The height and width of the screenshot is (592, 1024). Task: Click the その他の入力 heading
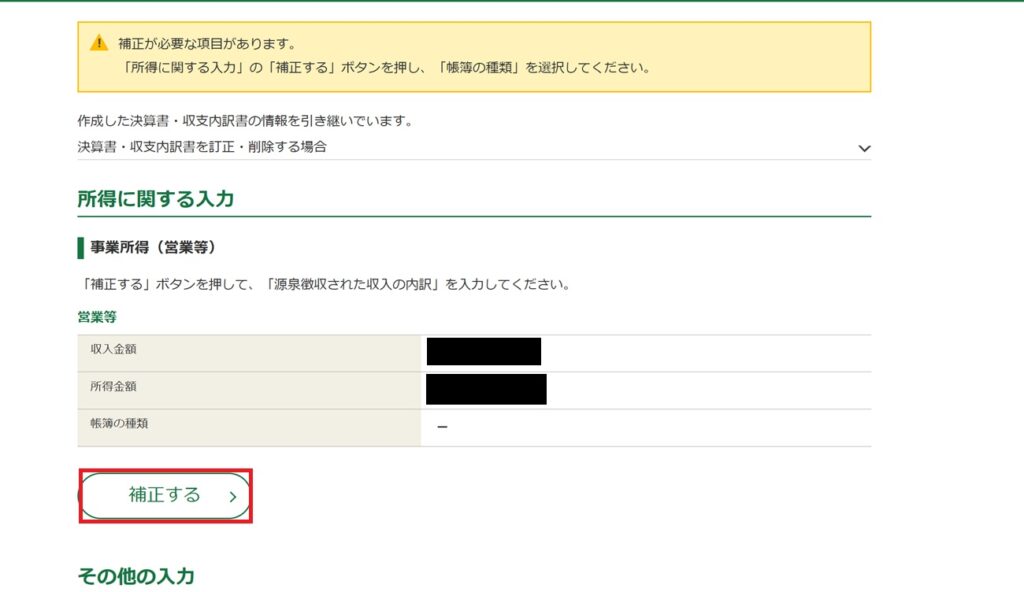[136, 576]
